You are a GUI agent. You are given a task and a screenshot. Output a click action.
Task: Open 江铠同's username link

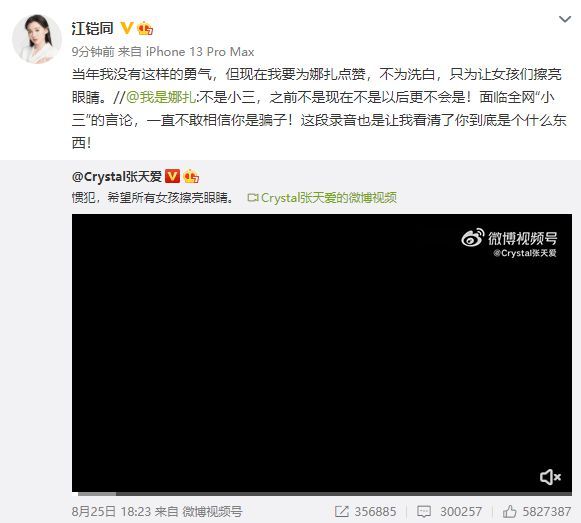point(93,29)
